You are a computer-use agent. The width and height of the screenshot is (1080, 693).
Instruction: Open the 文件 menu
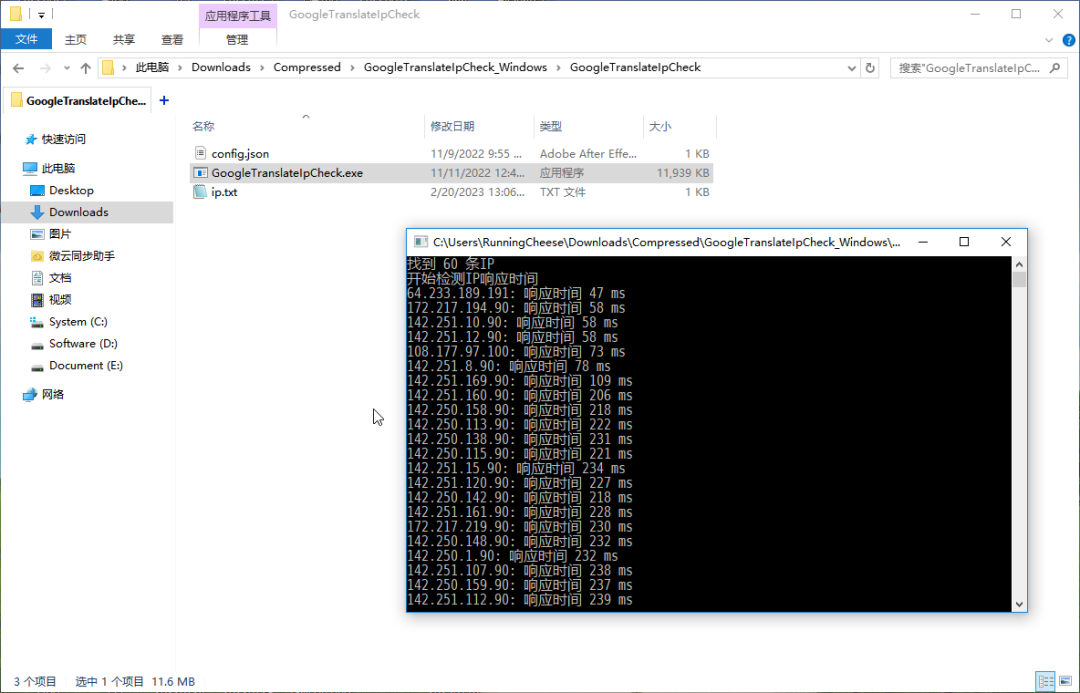pos(26,39)
